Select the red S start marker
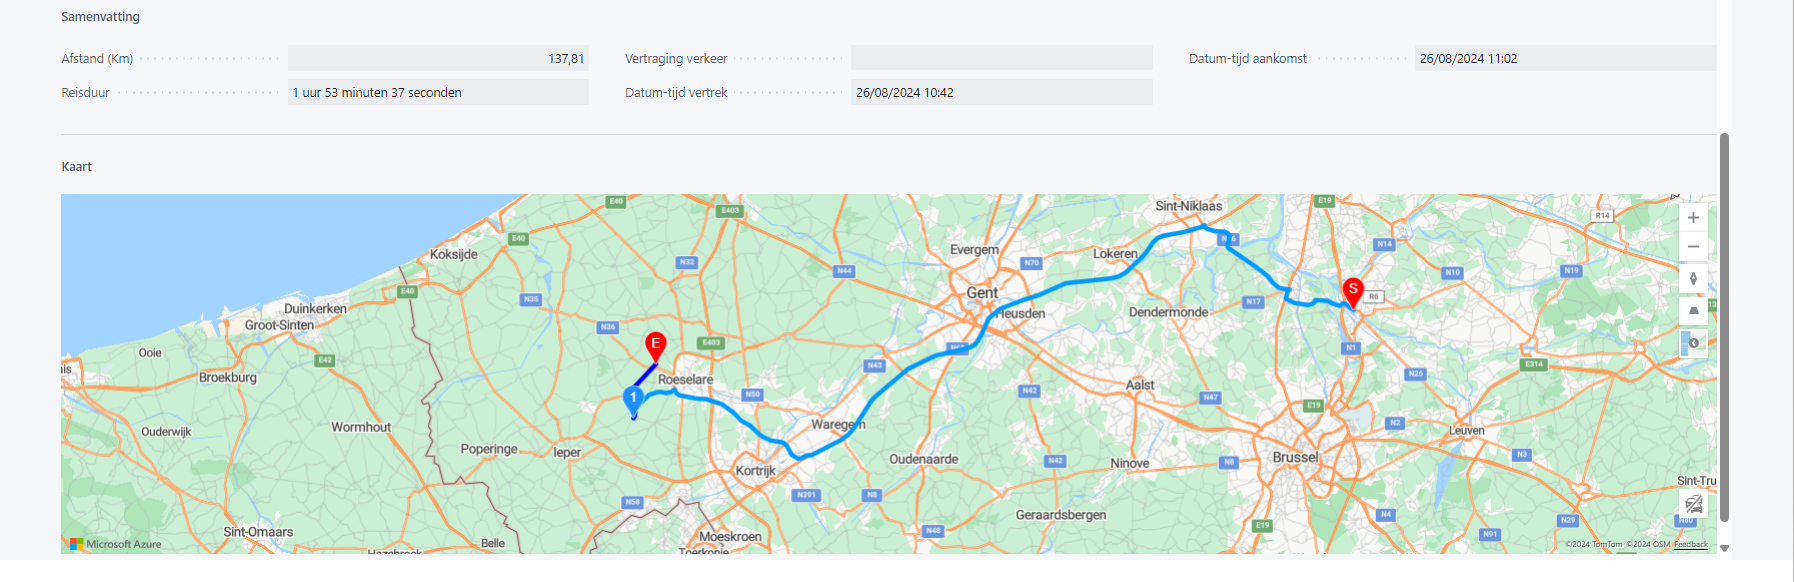This screenshot has height=582, width=1794. point(1353,293)
